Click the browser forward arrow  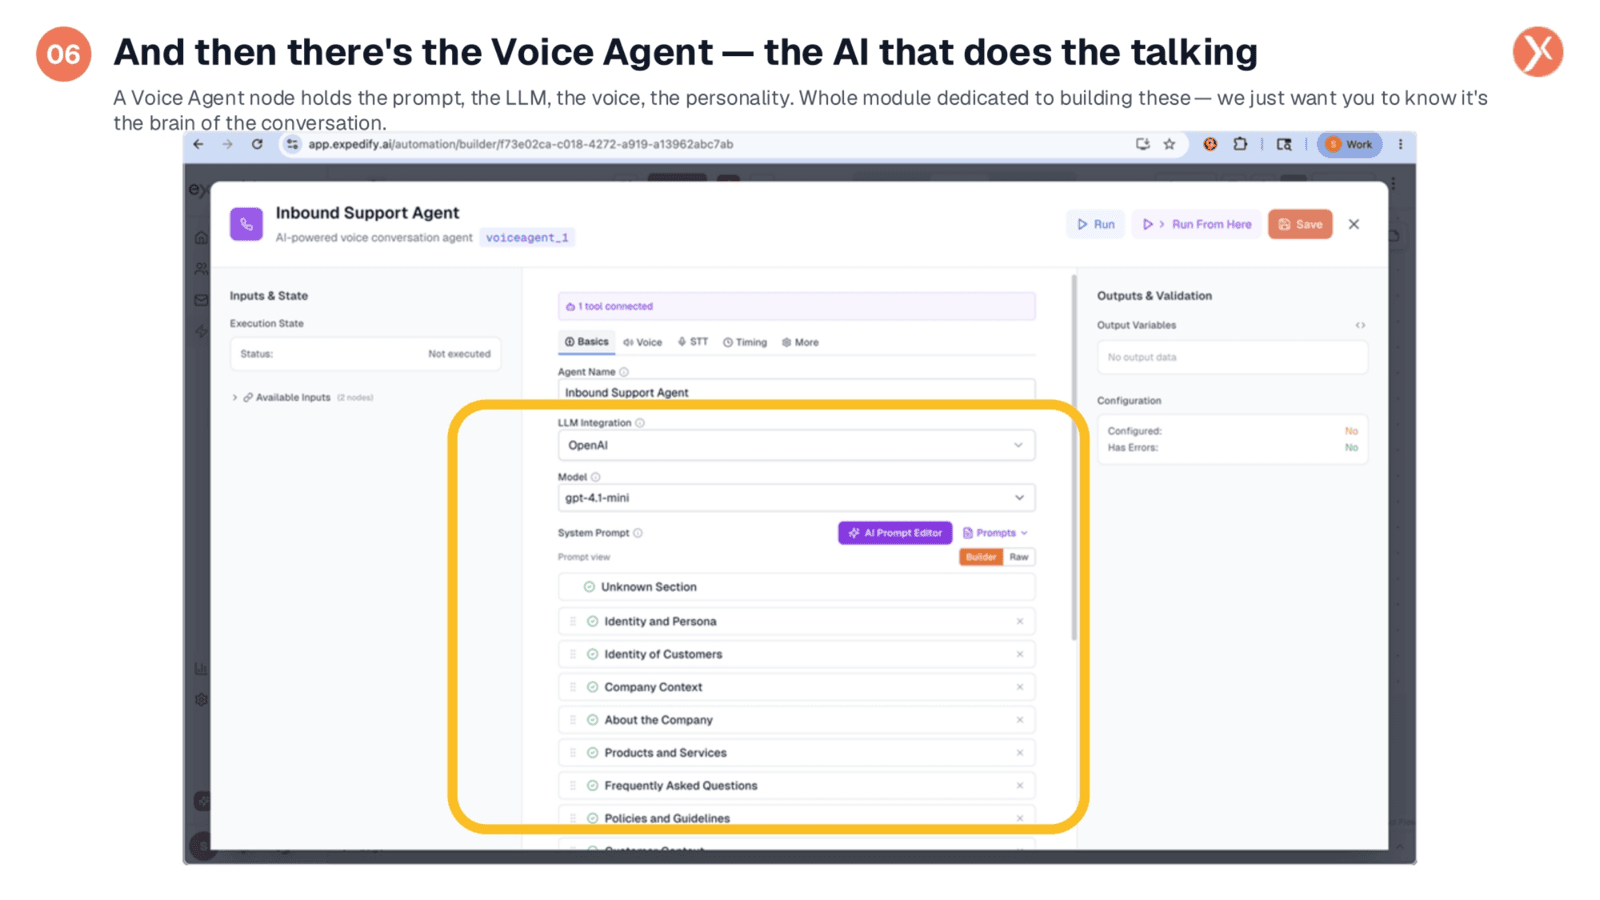[x=228, y=144]
